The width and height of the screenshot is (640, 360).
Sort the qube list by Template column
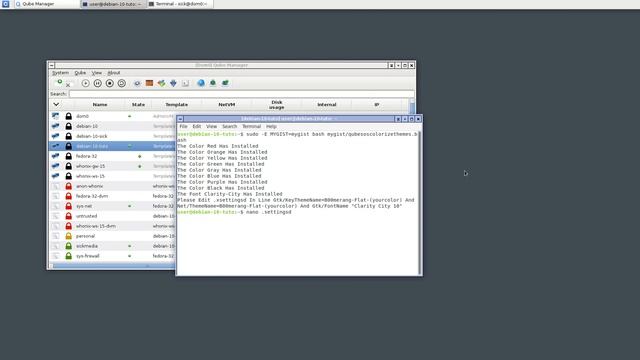click(176, 105)
